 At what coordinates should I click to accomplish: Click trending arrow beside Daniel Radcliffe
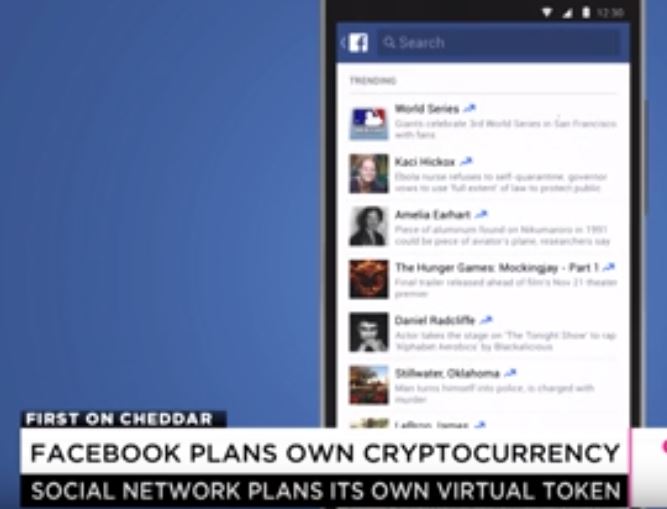click(487, 320)
